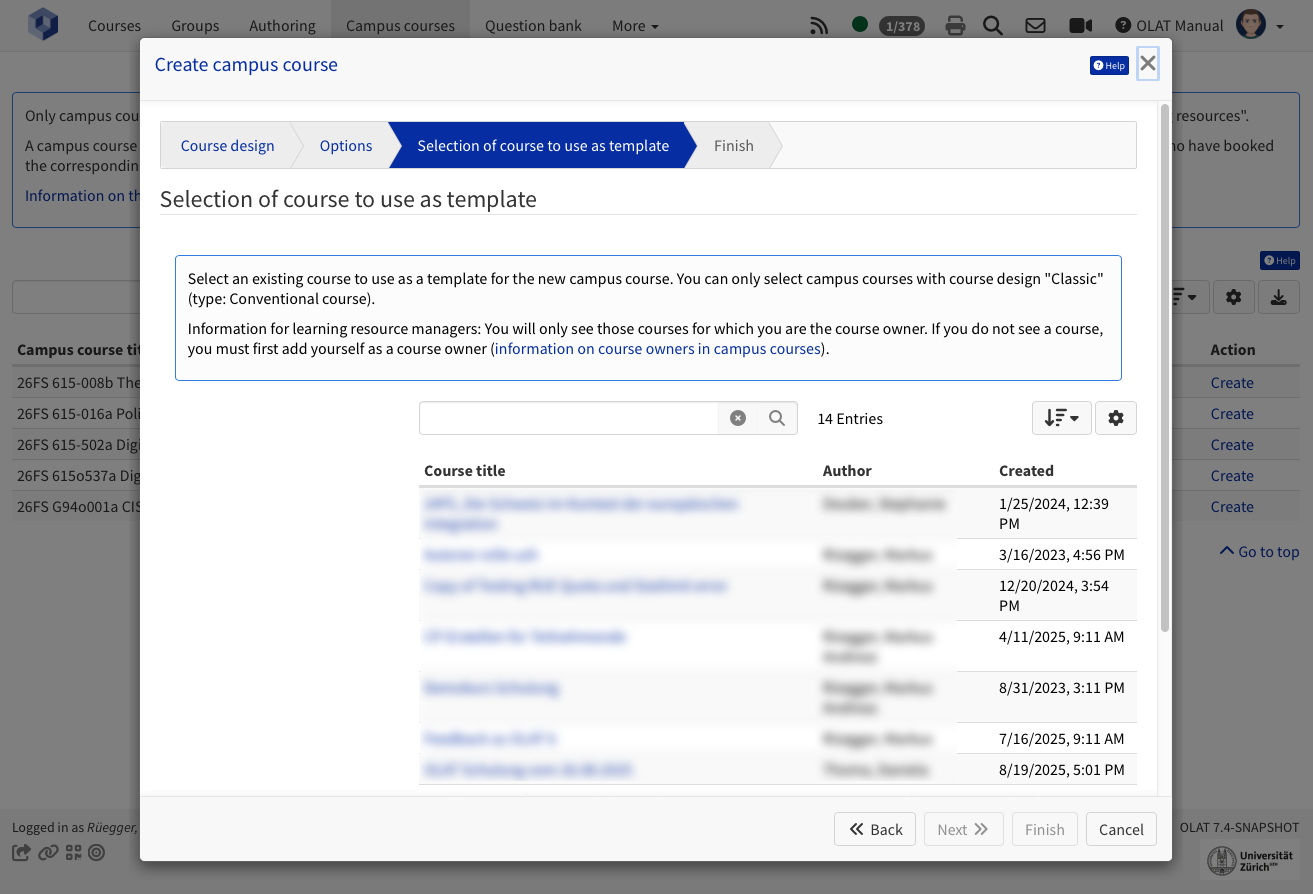Go to Course design wizard step
Viewport: 1313px width, 894px height.
(x=227, y=146)
